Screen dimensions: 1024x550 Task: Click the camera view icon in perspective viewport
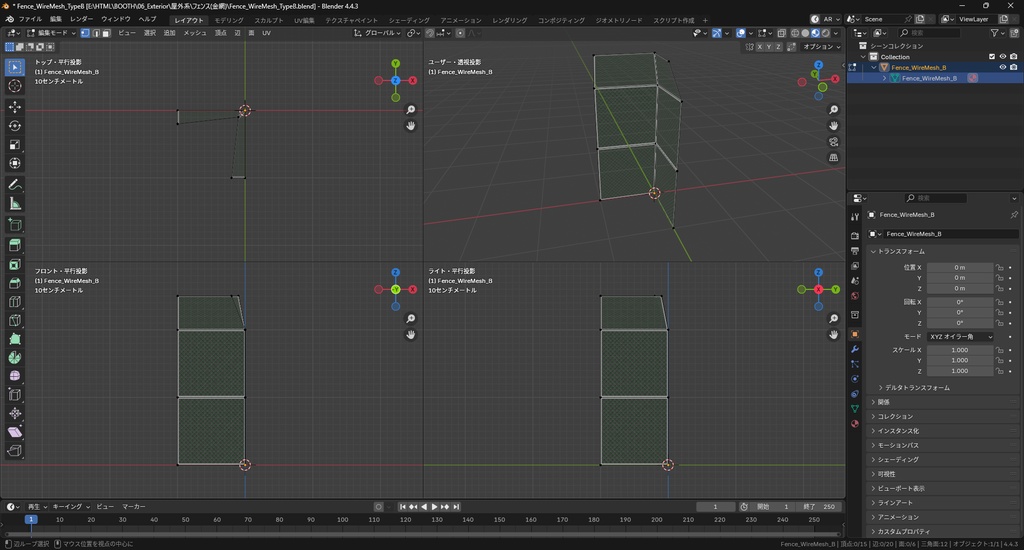[834, 142]
